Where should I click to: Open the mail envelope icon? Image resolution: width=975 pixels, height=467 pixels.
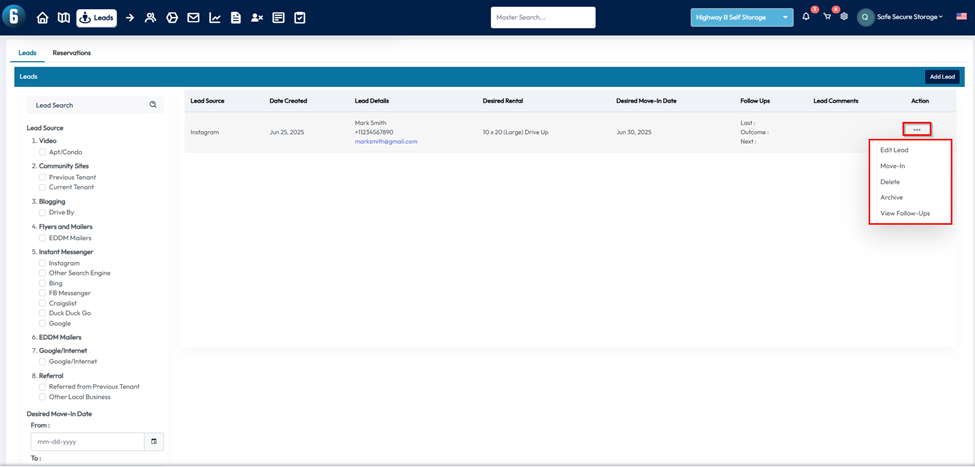193,18
